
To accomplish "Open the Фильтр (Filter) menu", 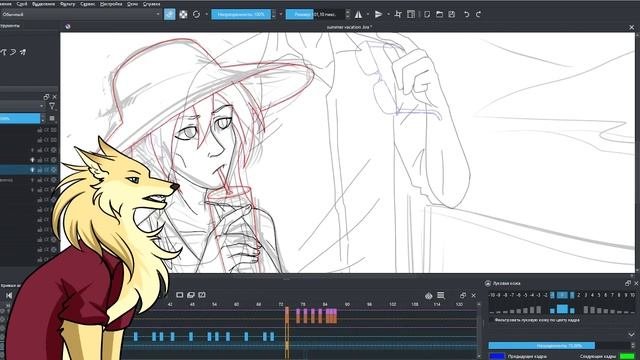I will click(x=67, y=4).
